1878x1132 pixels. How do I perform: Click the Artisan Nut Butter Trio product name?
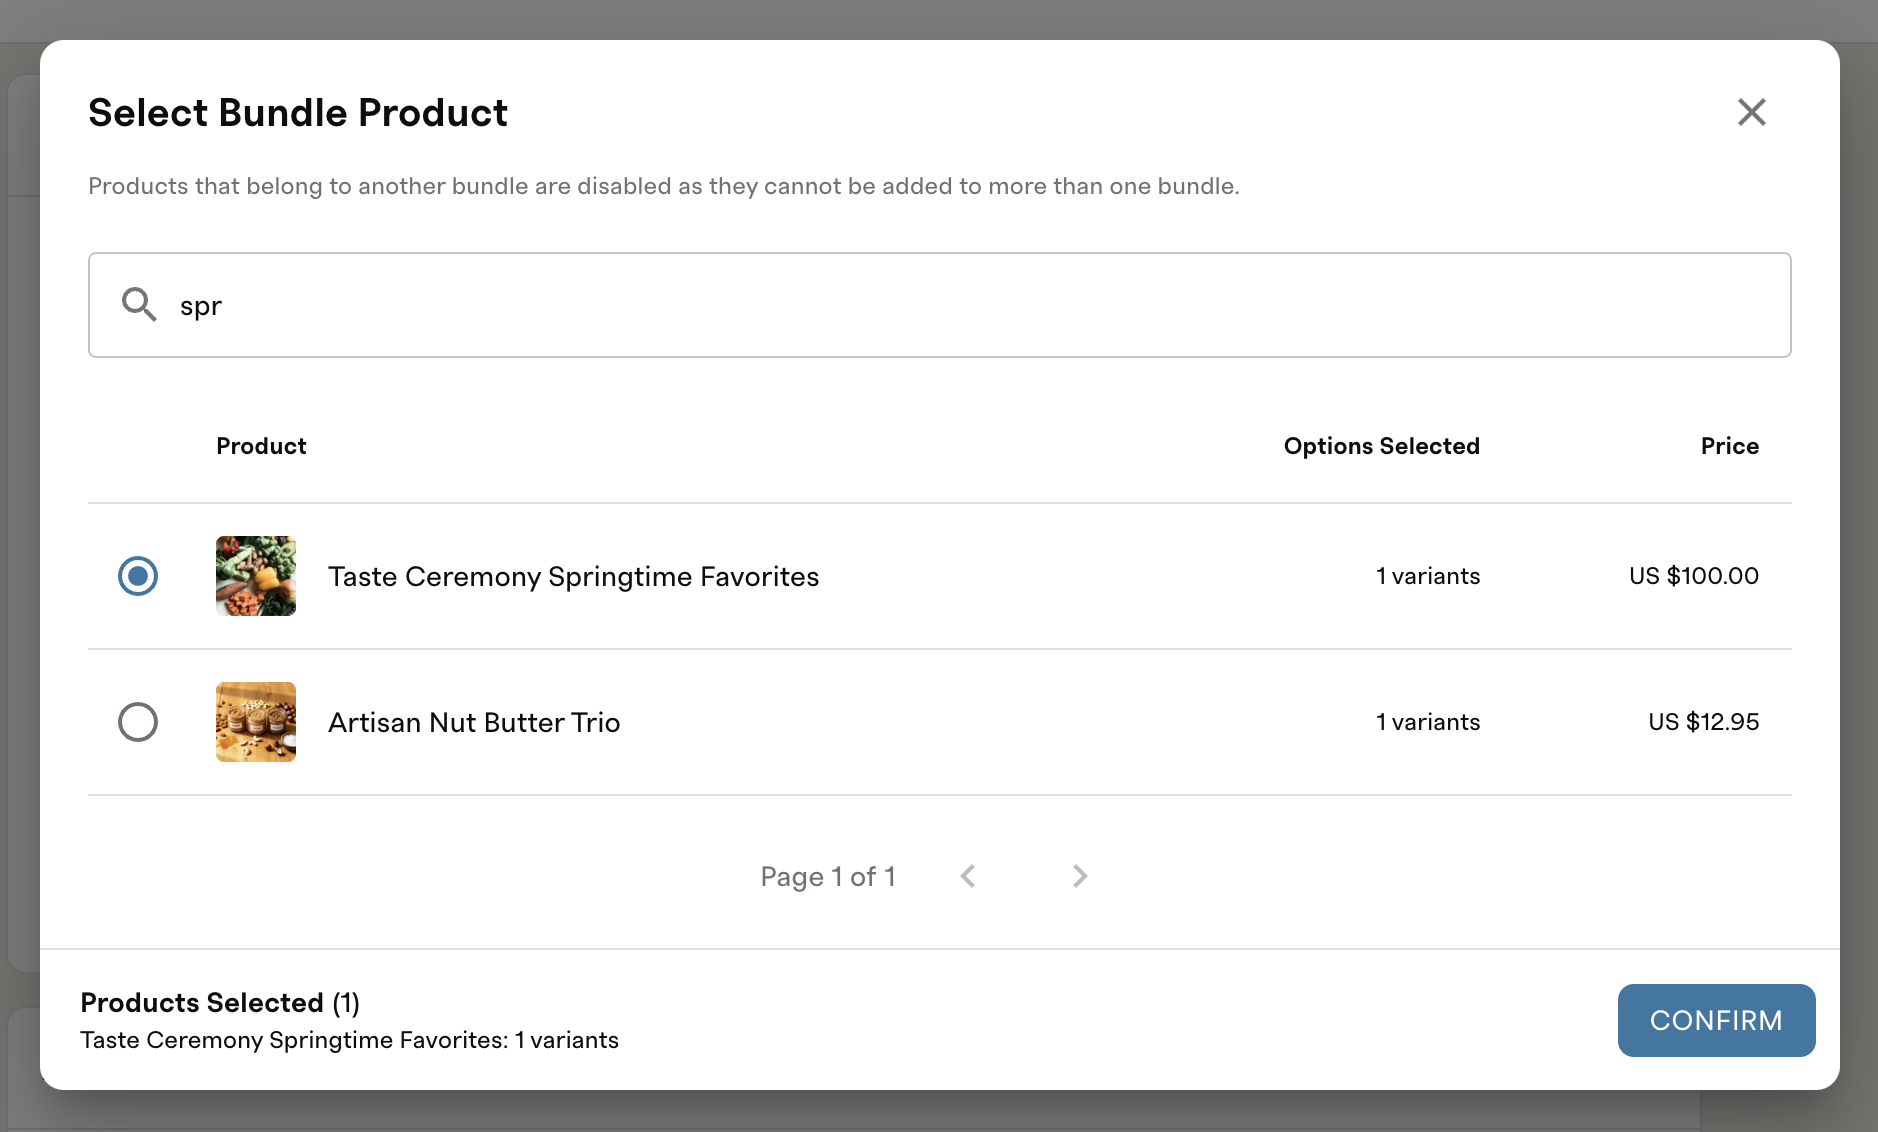tap(474, 723)
